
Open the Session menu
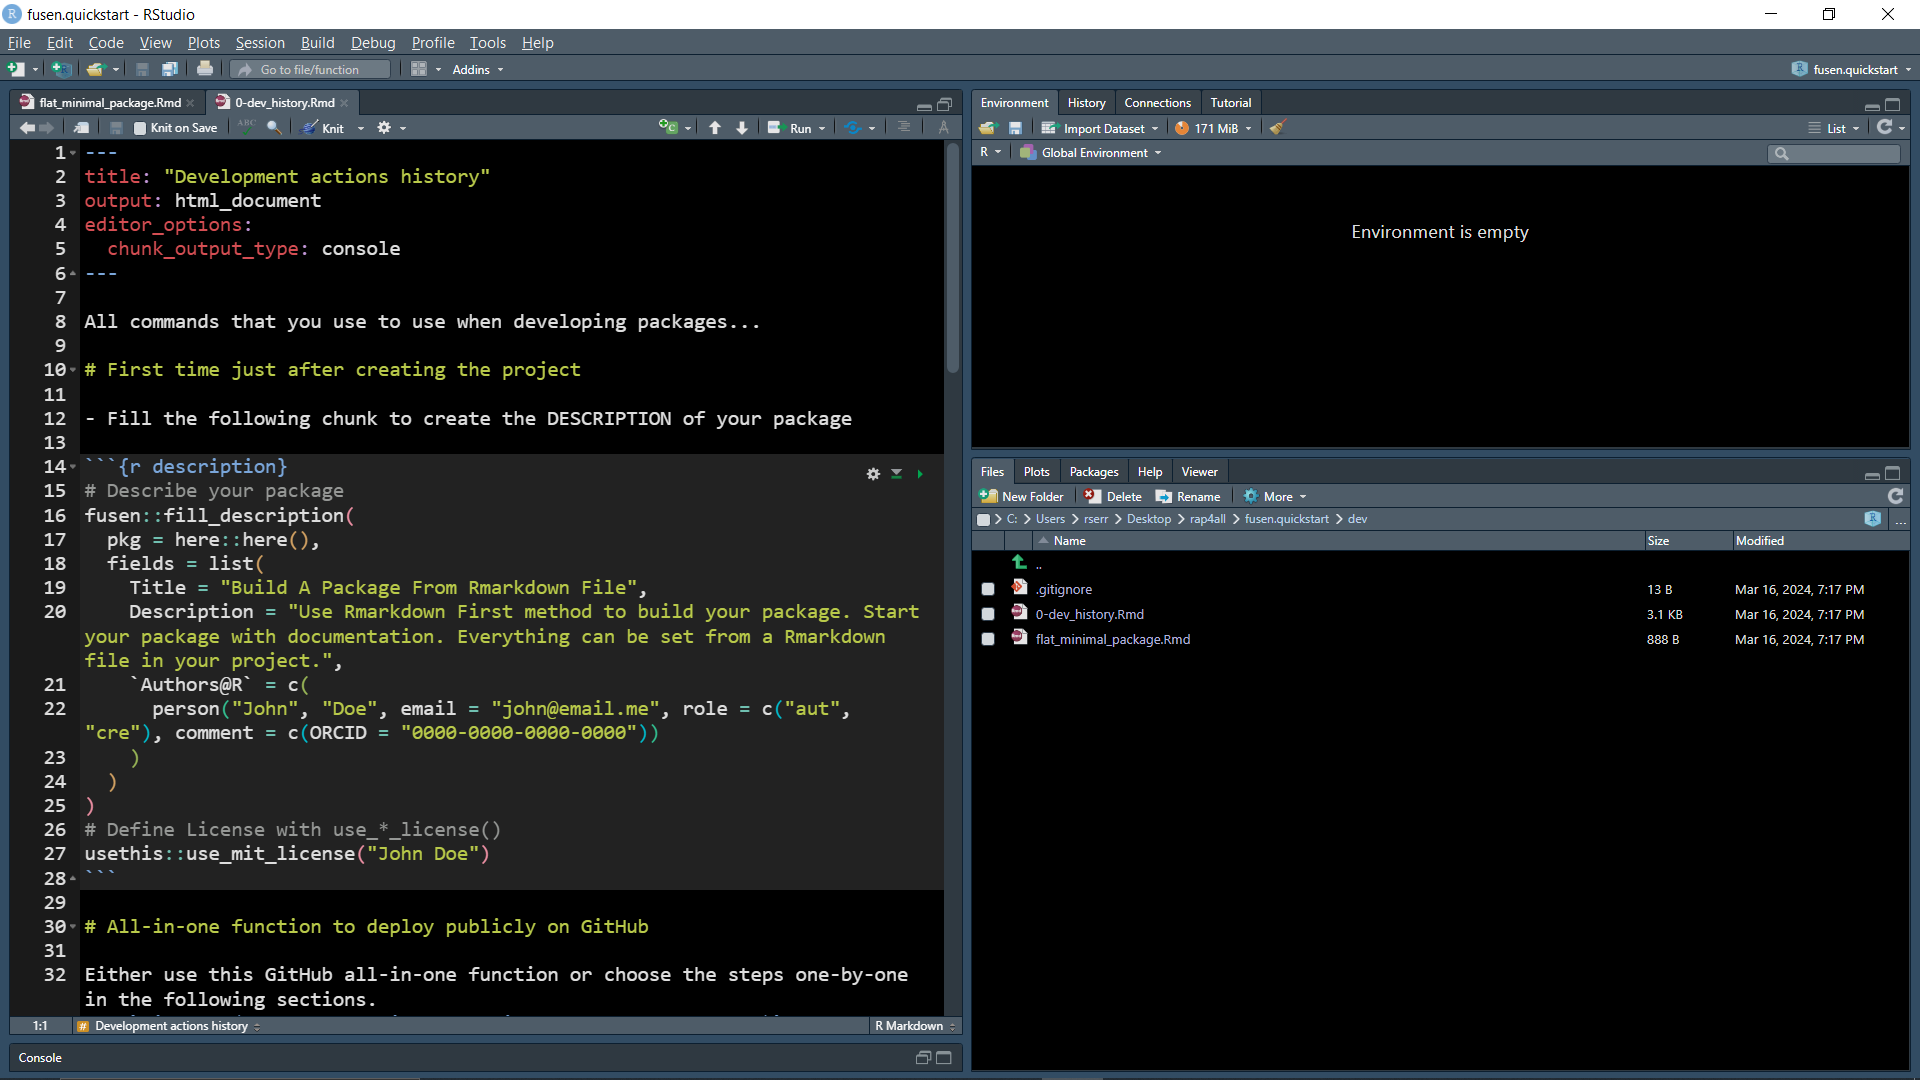click(x=260, y=42)
